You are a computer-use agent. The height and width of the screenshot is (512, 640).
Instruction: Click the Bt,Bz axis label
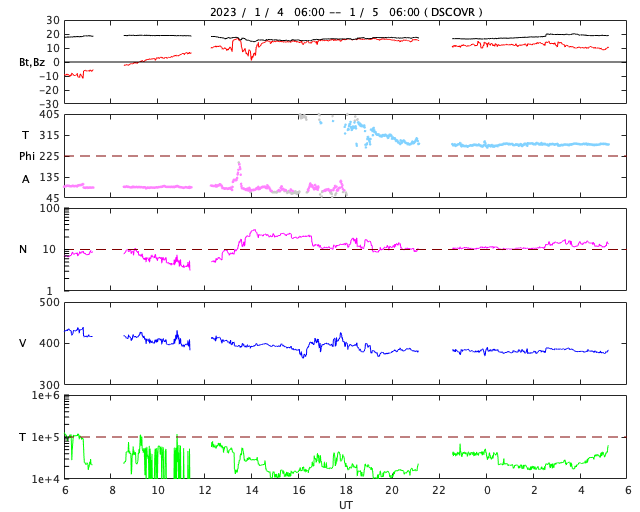point(32,62)
